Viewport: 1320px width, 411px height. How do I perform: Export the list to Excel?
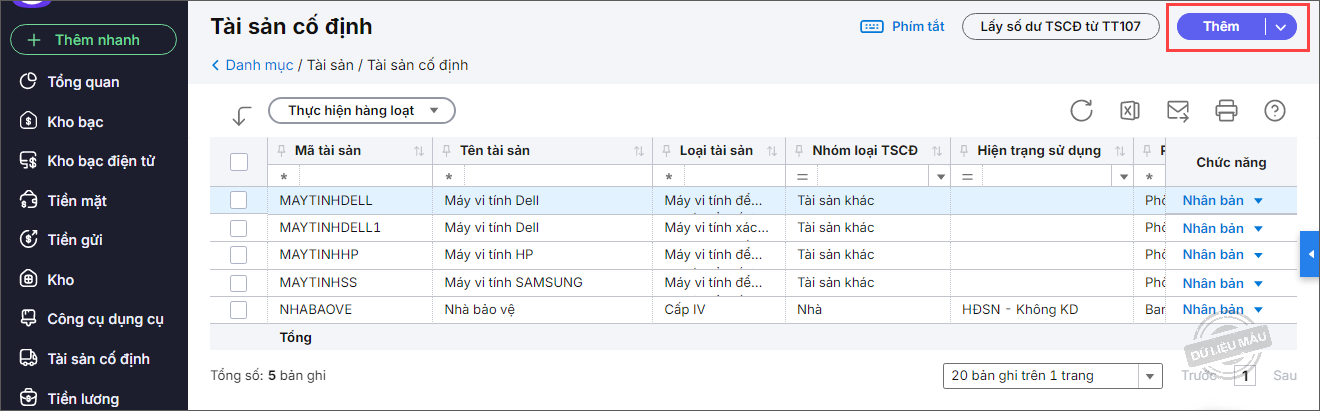click(1129, 111)
